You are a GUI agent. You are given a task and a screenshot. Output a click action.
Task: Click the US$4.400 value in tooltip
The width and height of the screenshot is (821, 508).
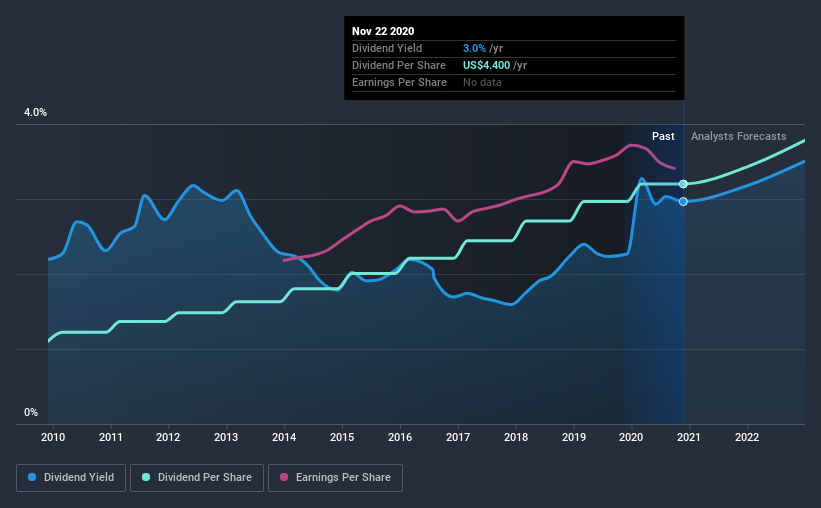(x=486, y=65)
